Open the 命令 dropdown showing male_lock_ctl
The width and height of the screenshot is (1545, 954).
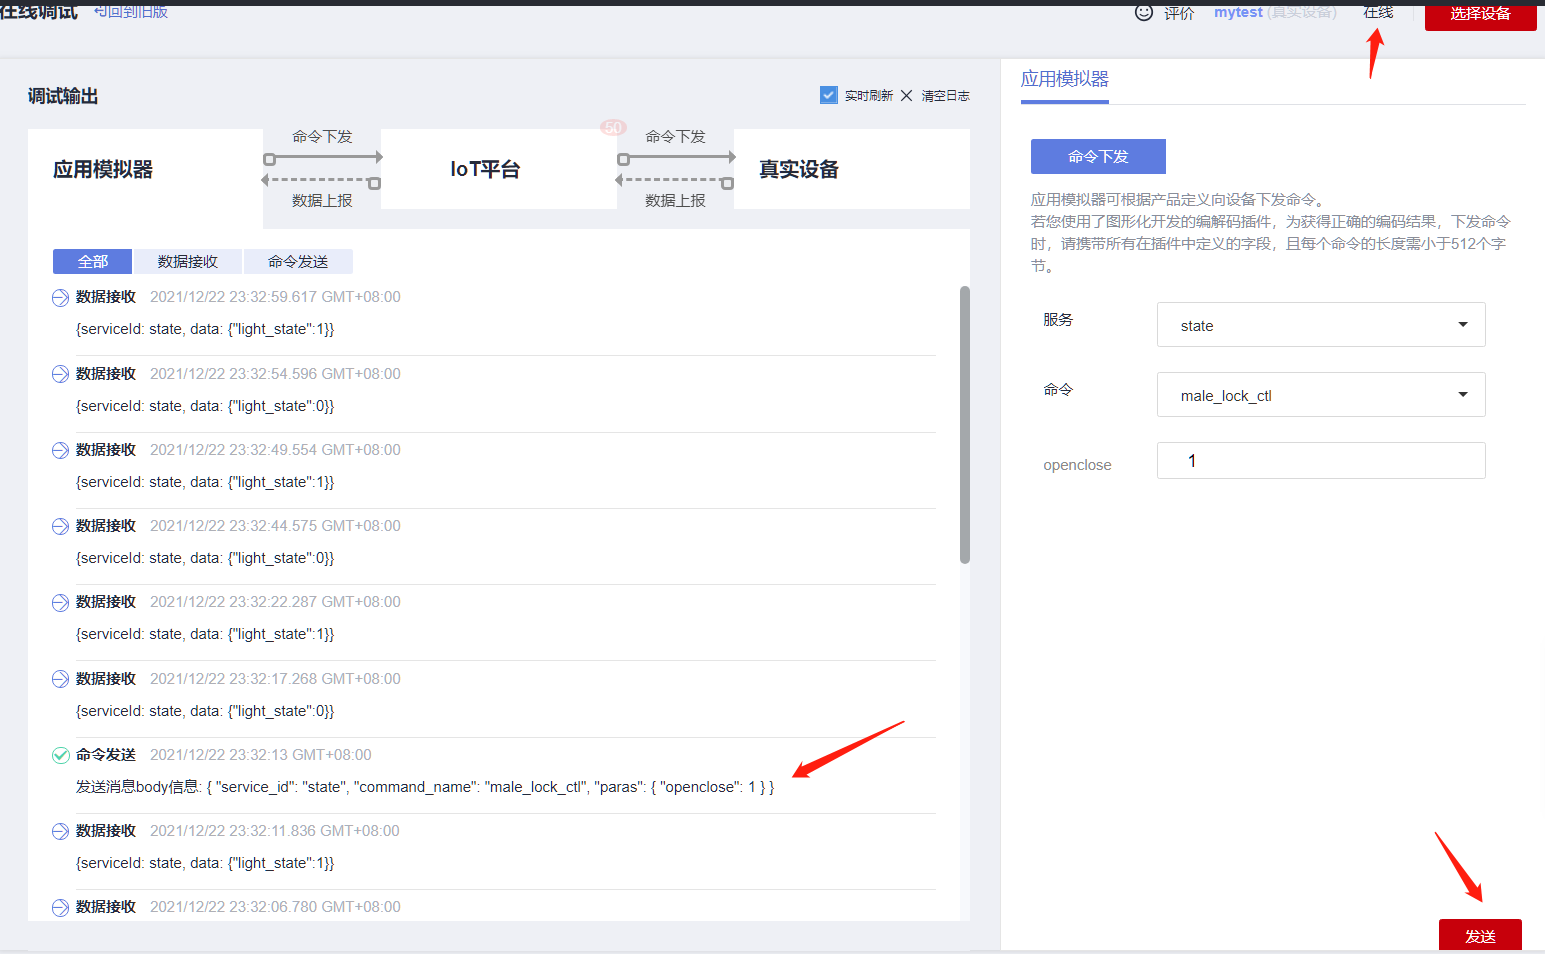click(x=1321, y=395)
